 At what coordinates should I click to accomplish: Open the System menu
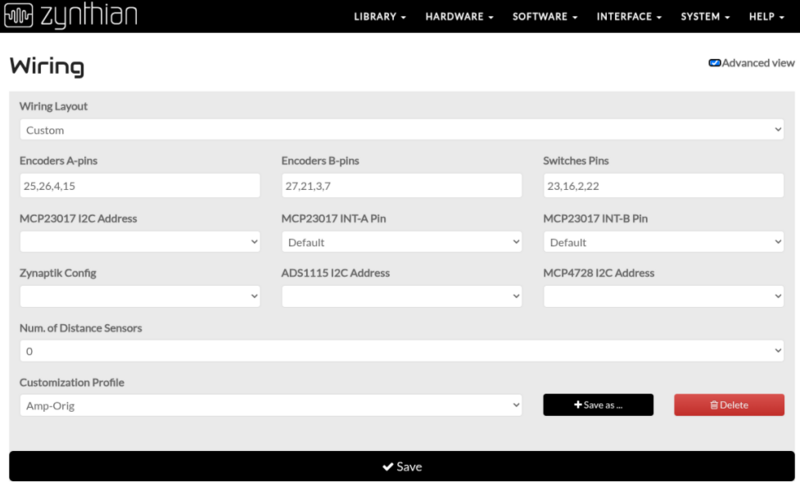tap(705, 17)
